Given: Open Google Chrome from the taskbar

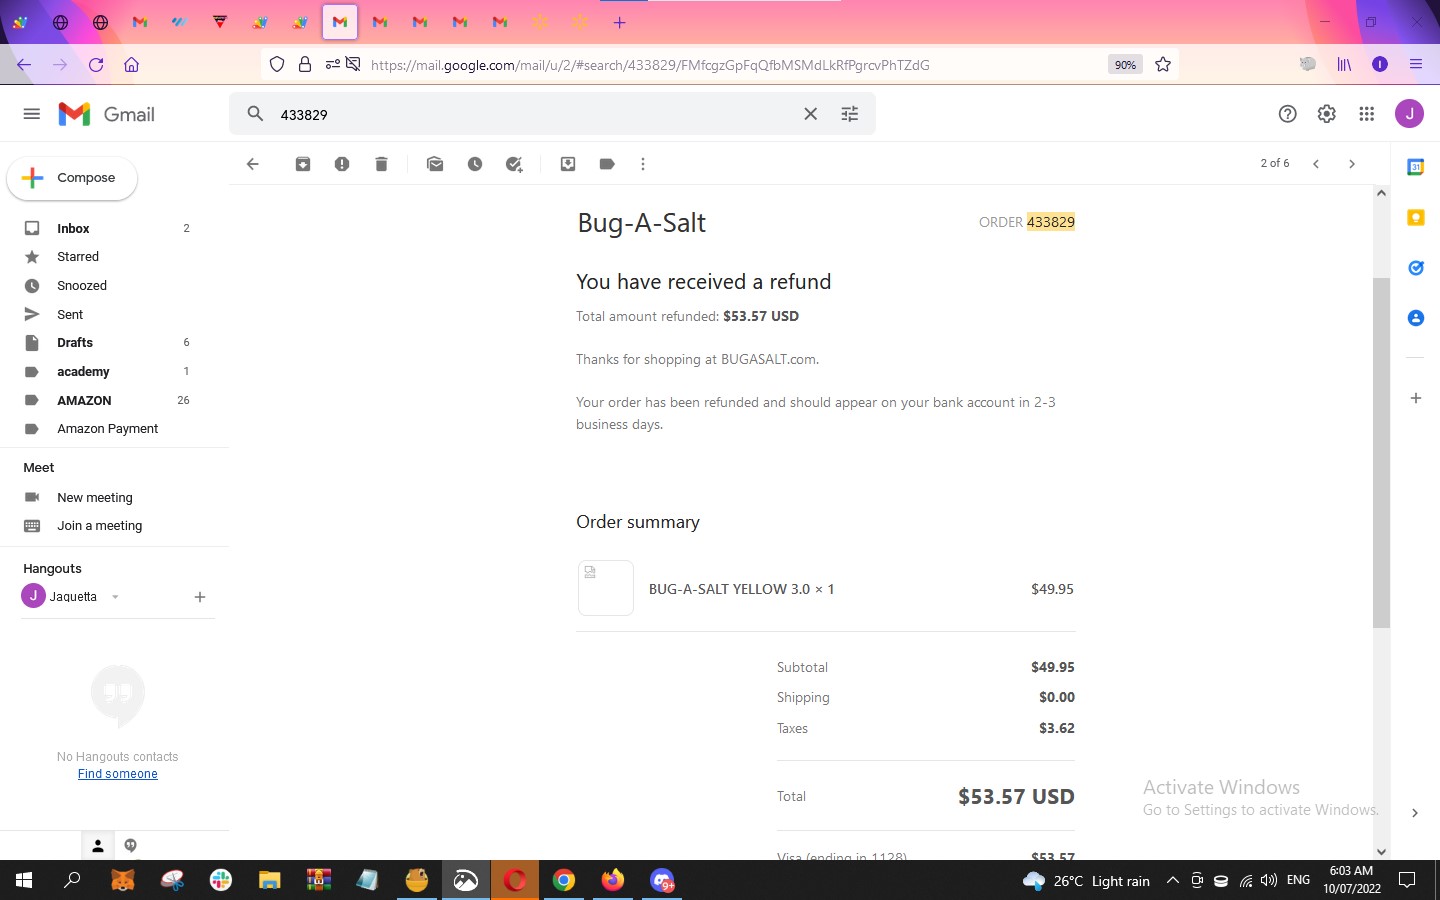Looking at the screenshot, I should click(564, 880).
